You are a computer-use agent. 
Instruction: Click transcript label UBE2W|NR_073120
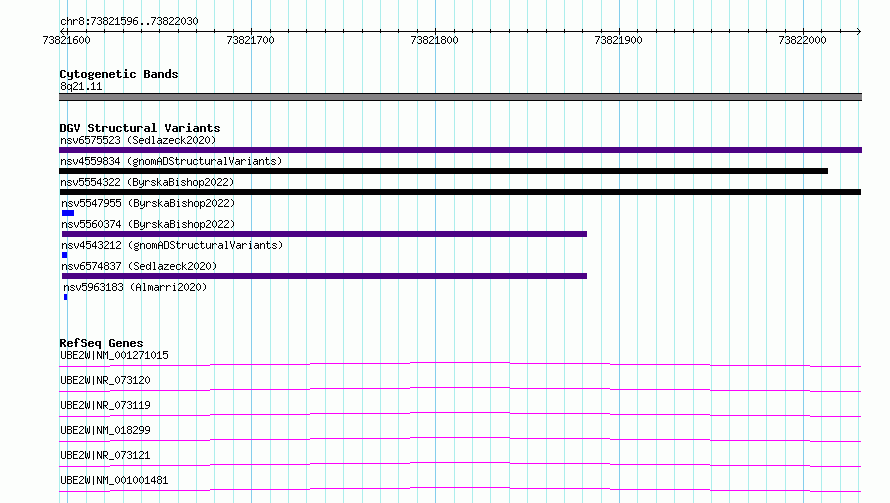pyautogui.click(x=105, y=380)
